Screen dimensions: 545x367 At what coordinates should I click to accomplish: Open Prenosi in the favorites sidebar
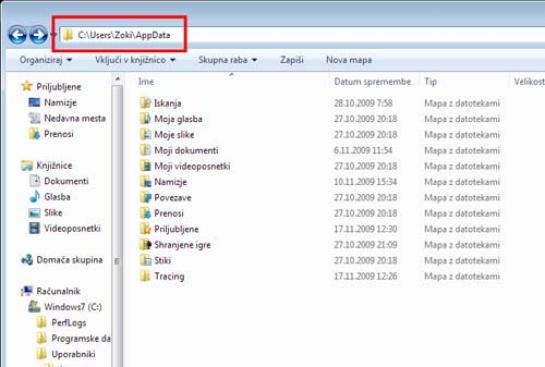pos(51,134)
